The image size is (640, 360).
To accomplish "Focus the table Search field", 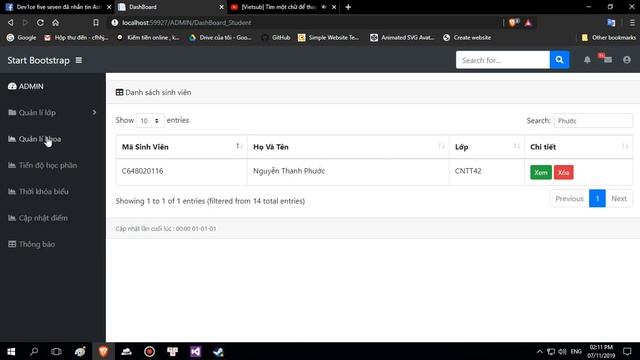I will click(593, 120).
